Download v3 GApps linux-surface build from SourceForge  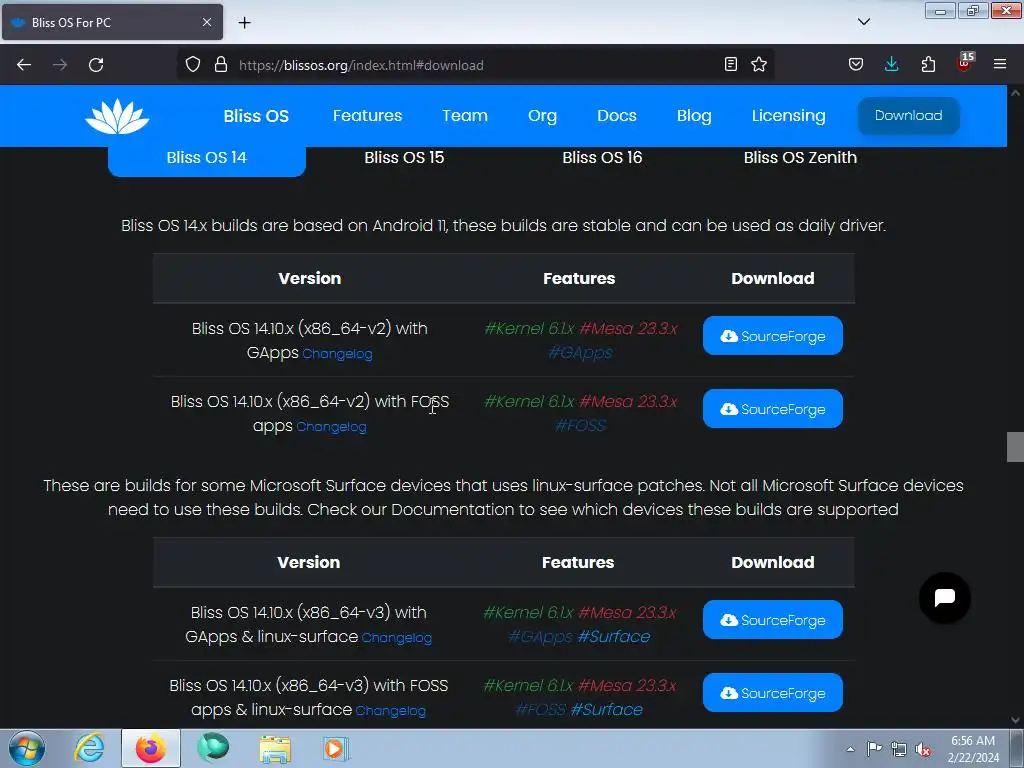[x=773, y=620]
